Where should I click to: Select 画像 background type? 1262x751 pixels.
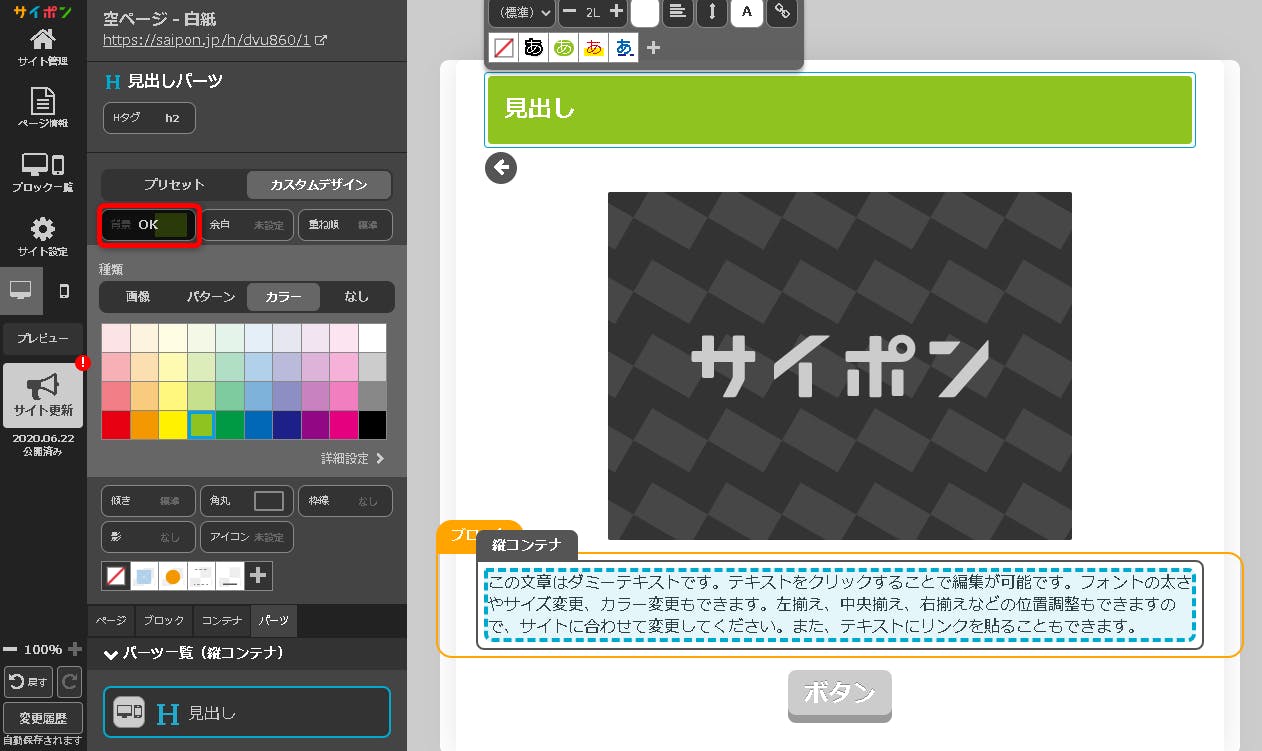coord(137,297)
